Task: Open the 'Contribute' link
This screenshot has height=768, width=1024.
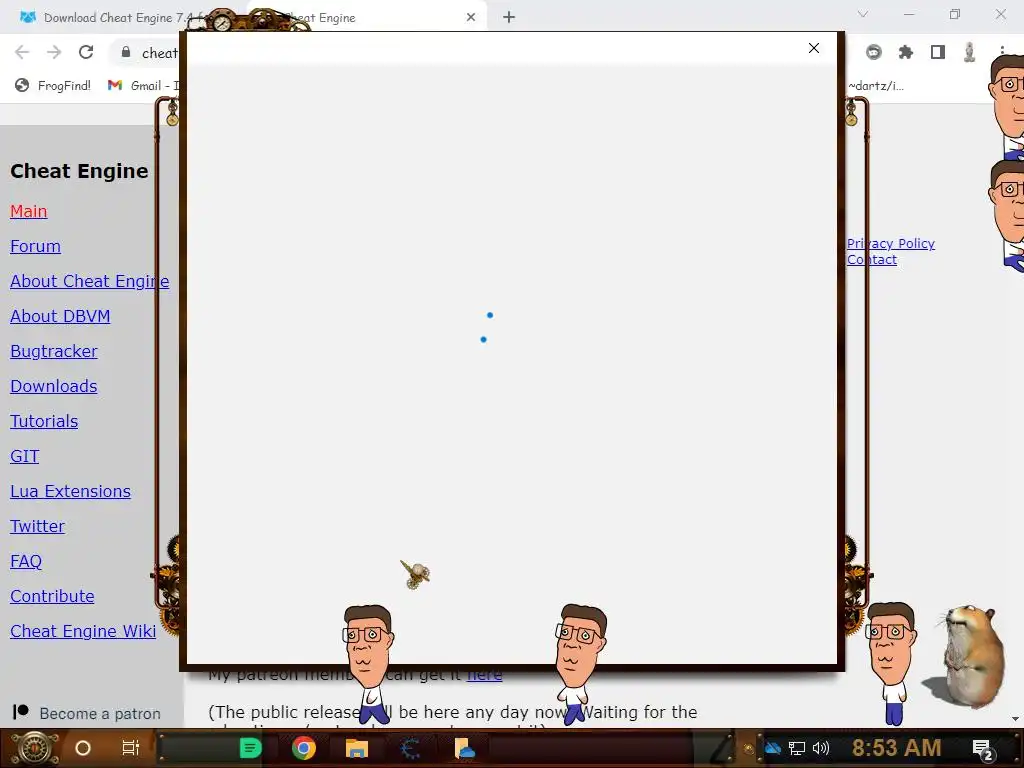Action: [x=52, y=596]
